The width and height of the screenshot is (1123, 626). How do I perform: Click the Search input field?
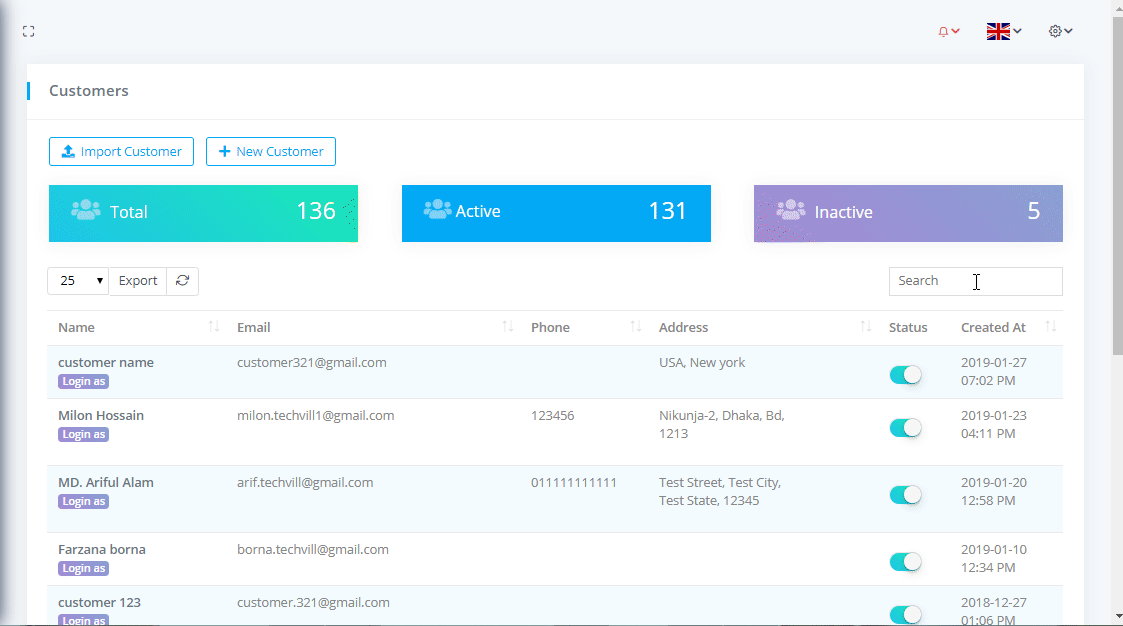pyautogui.click(x=975, y=281)
